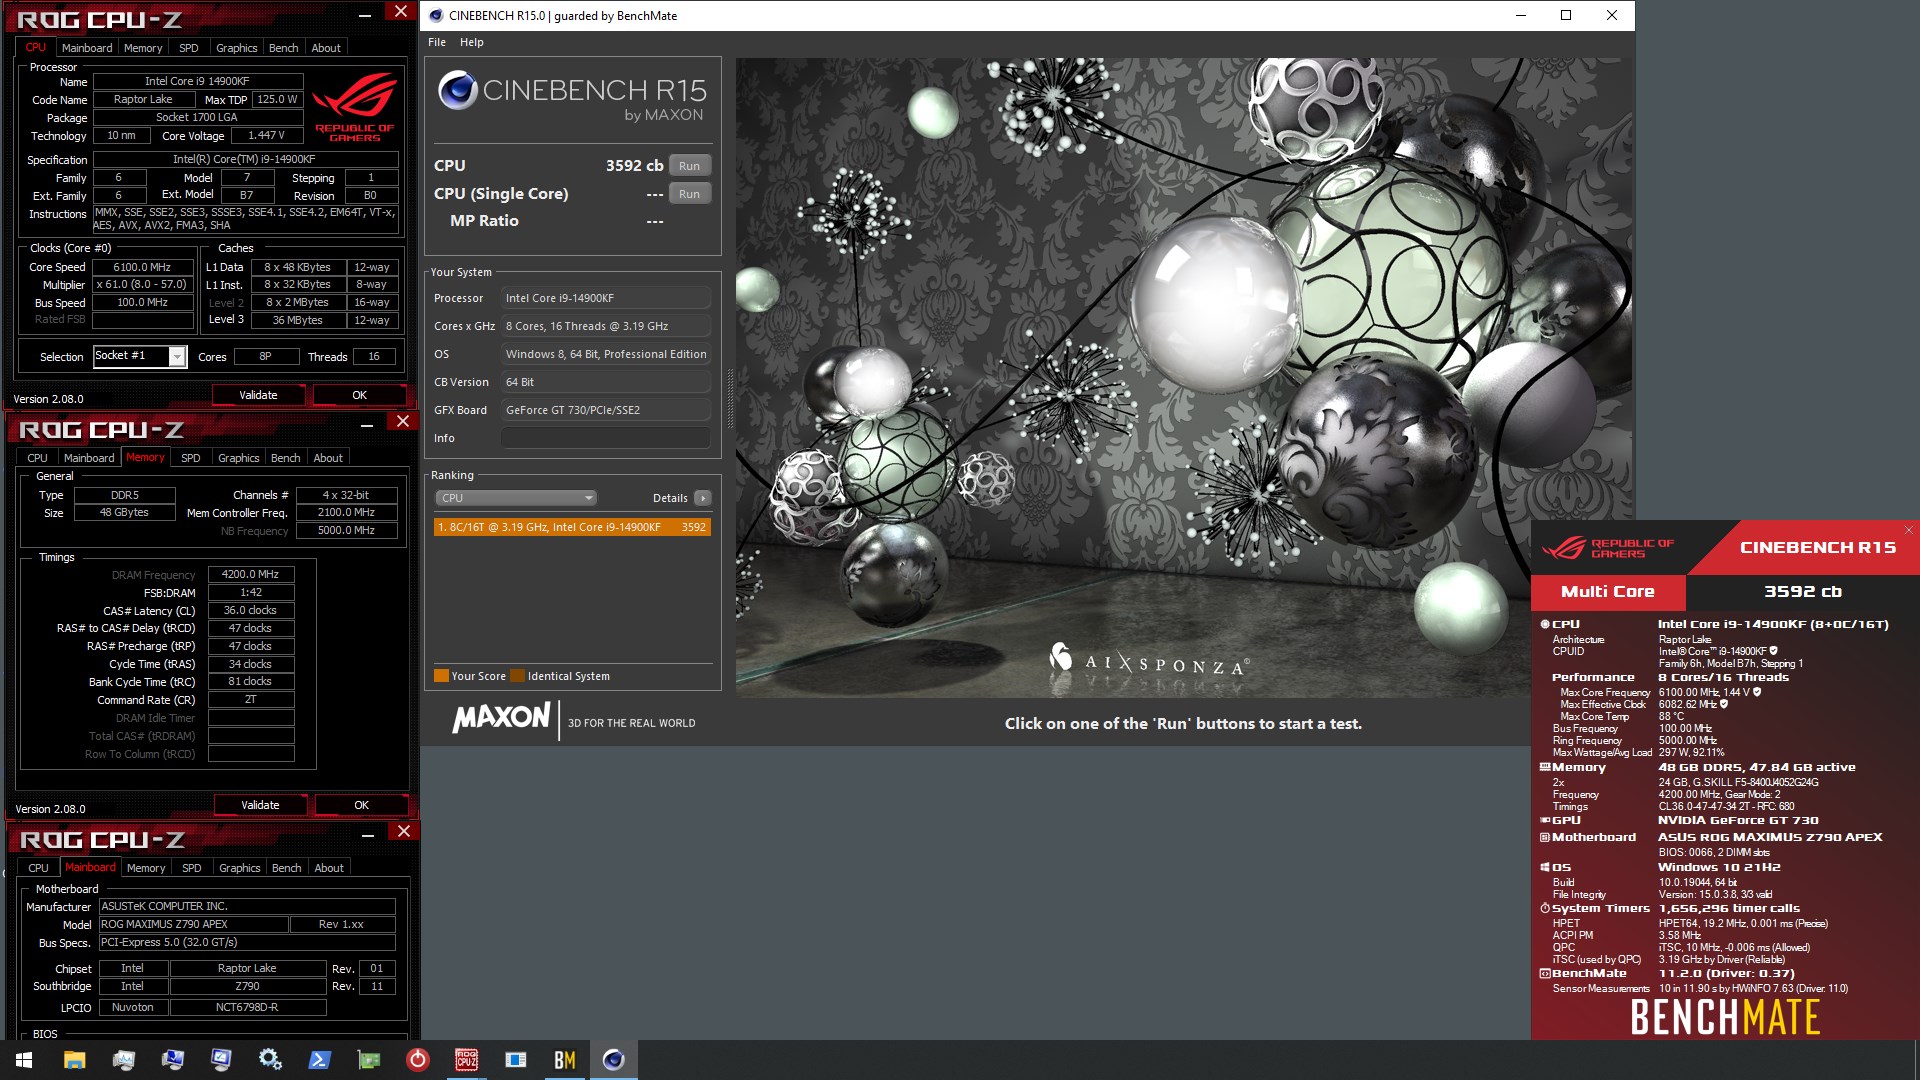
Task: Click the ROG MAXIMUS Z790 APEX model field
Action: click(193, 924)
